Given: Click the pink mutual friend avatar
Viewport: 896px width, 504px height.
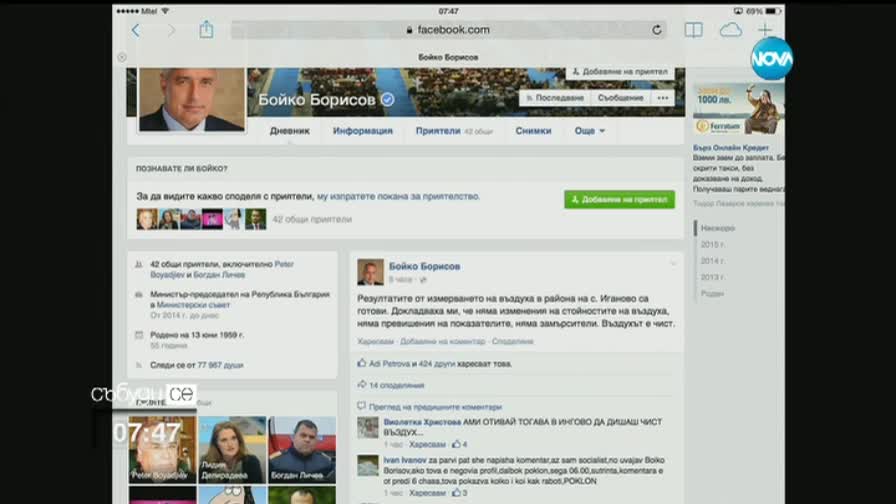Looking at the screenshot, I should (212, 219).
